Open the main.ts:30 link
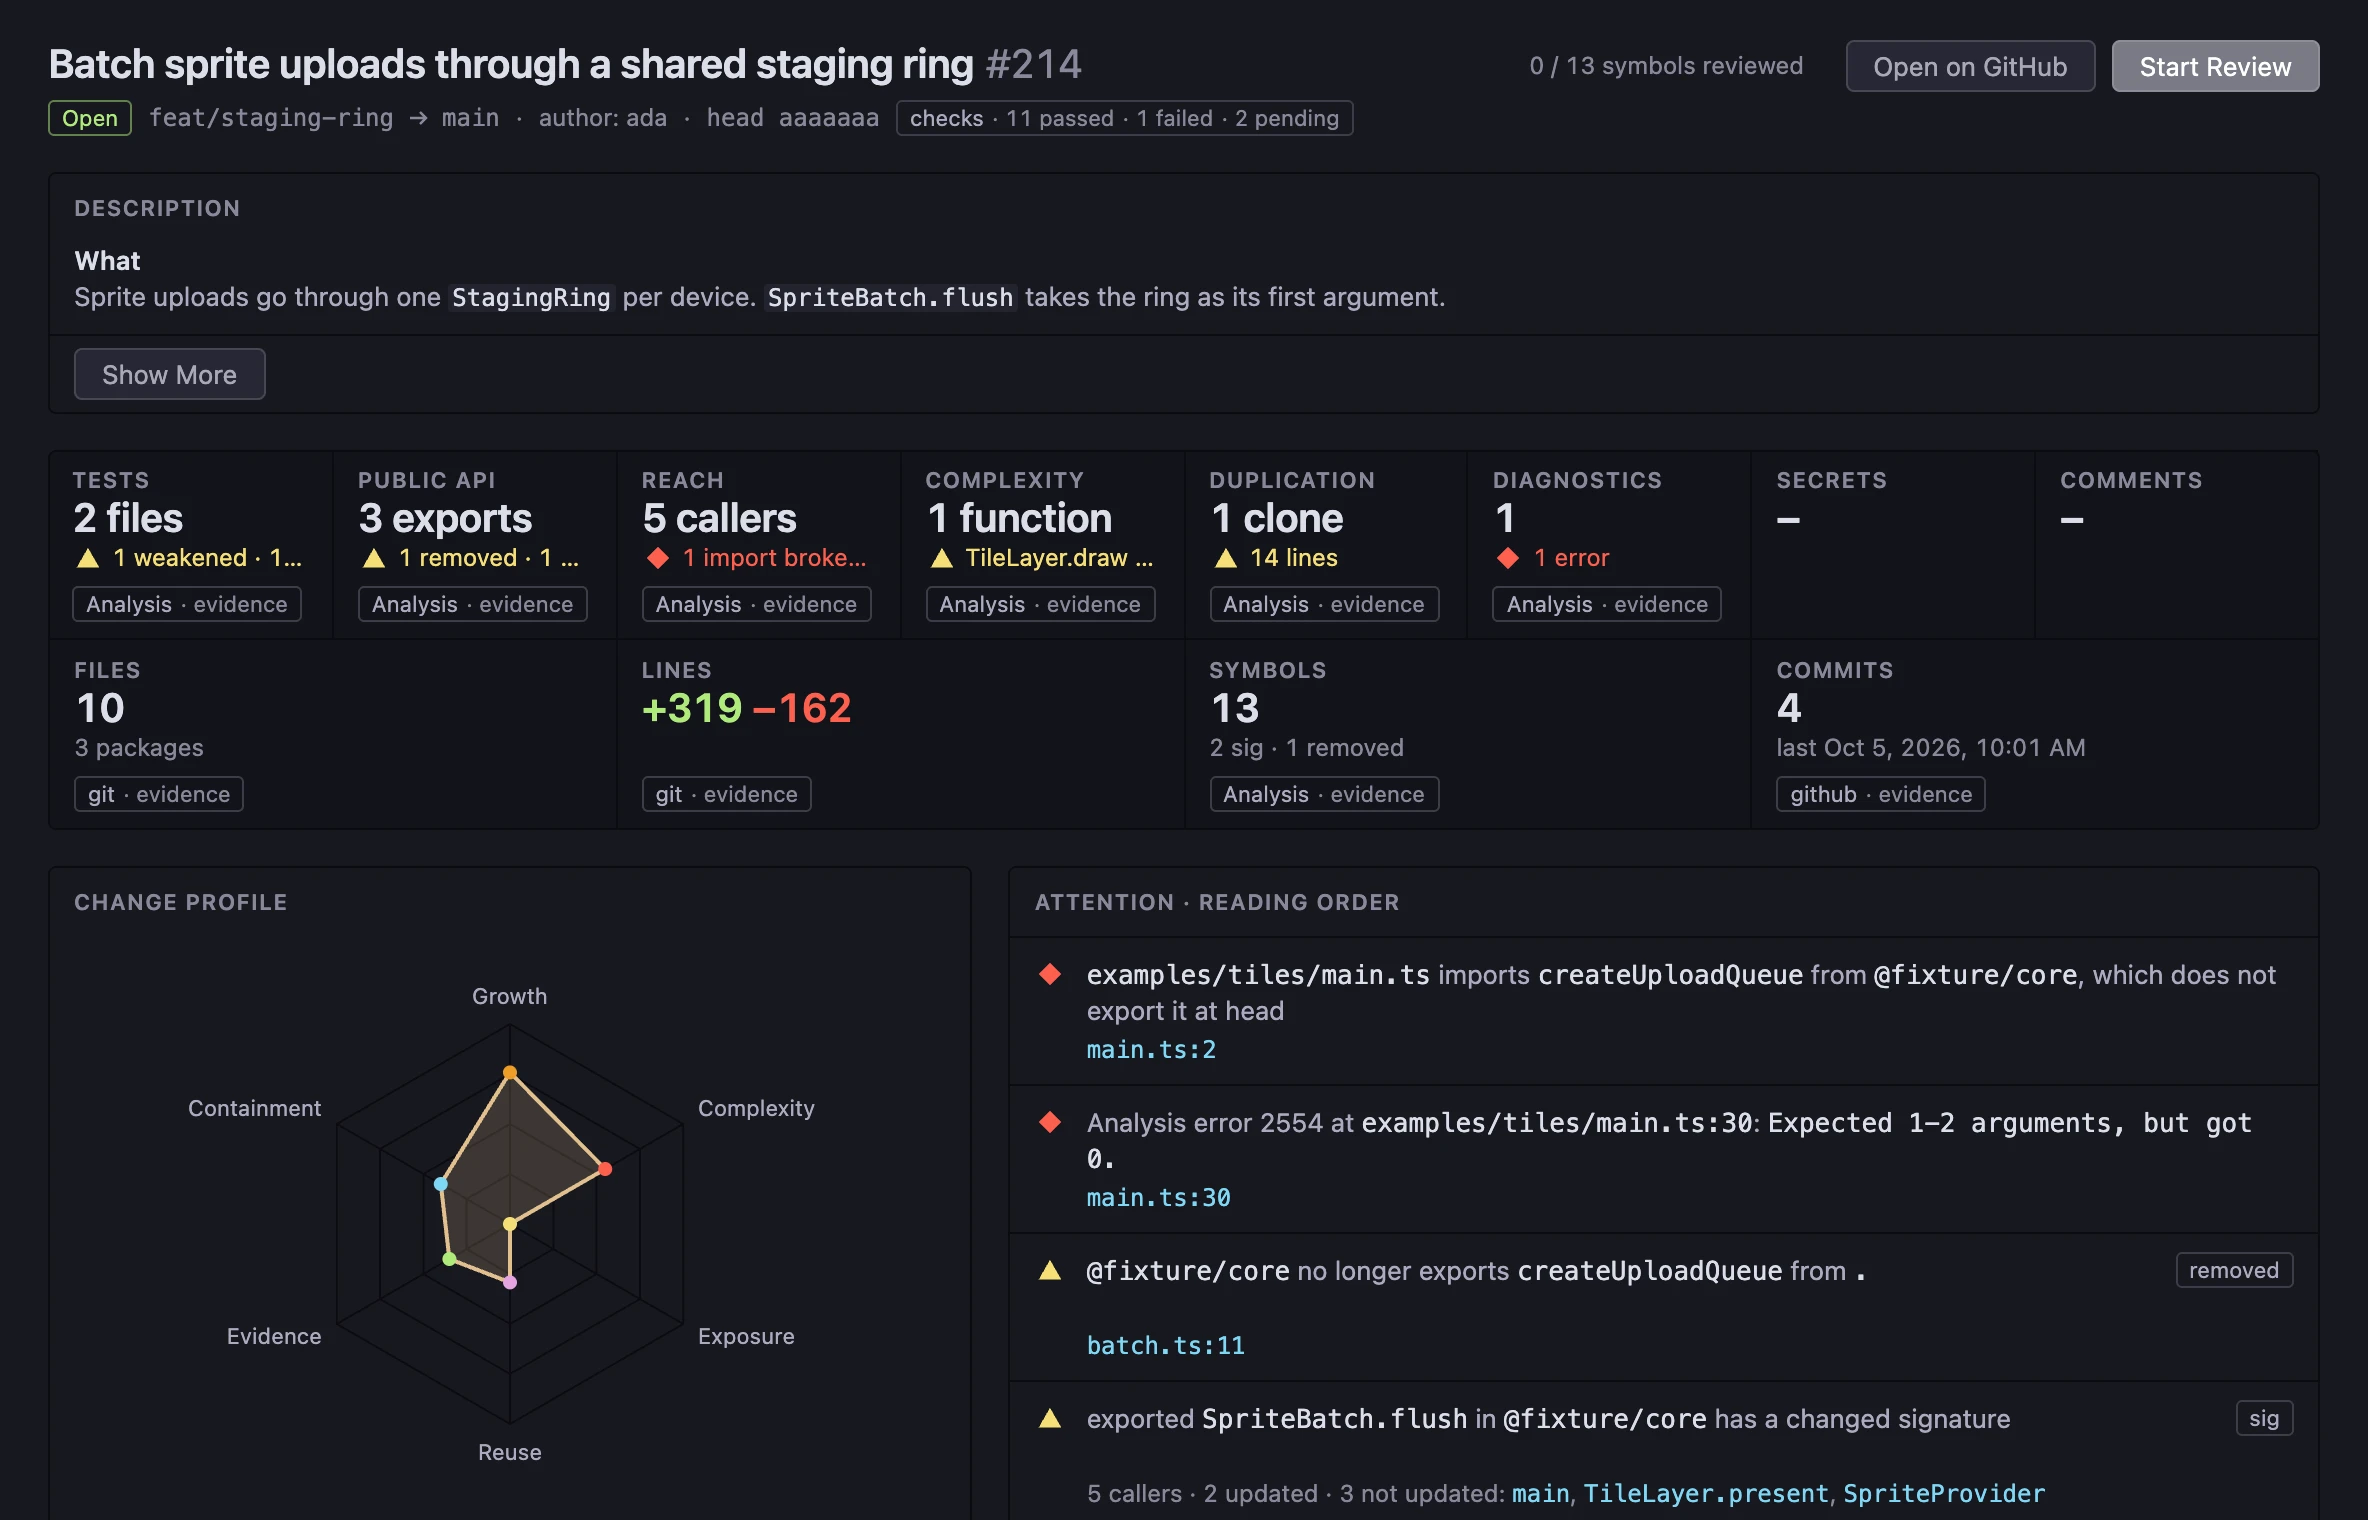This screenshot has width=2368, height=1520. pyautogui.click(x=1158, y=1197)
